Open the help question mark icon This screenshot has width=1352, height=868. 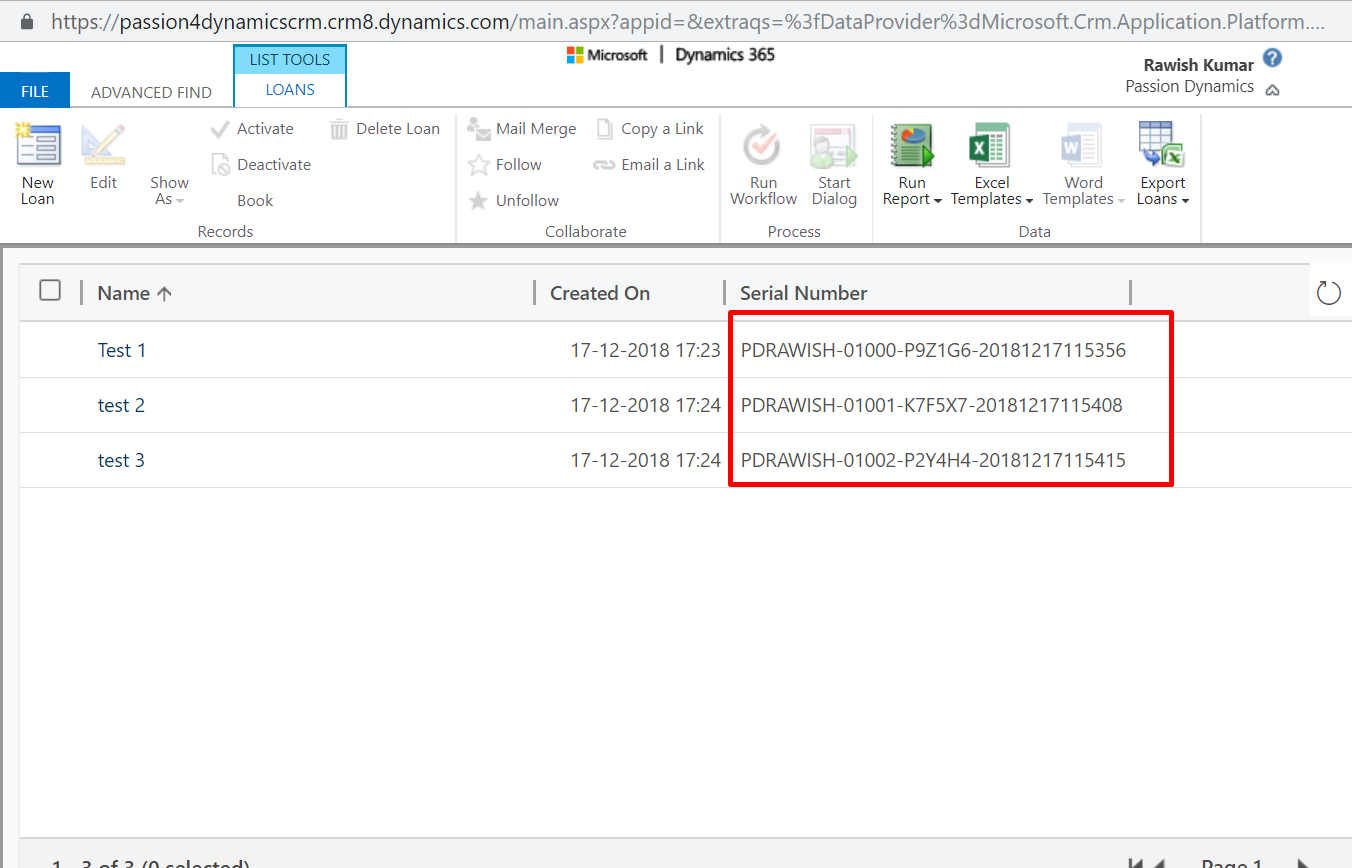[1272, 58]
